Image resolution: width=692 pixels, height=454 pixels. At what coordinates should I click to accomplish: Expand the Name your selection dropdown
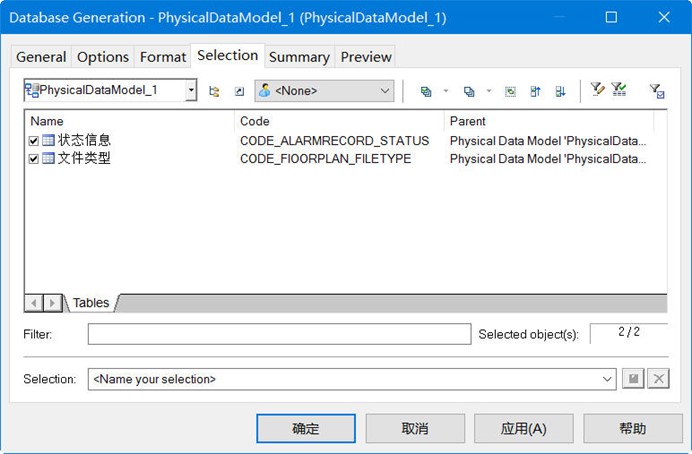[x=607, y=379]
